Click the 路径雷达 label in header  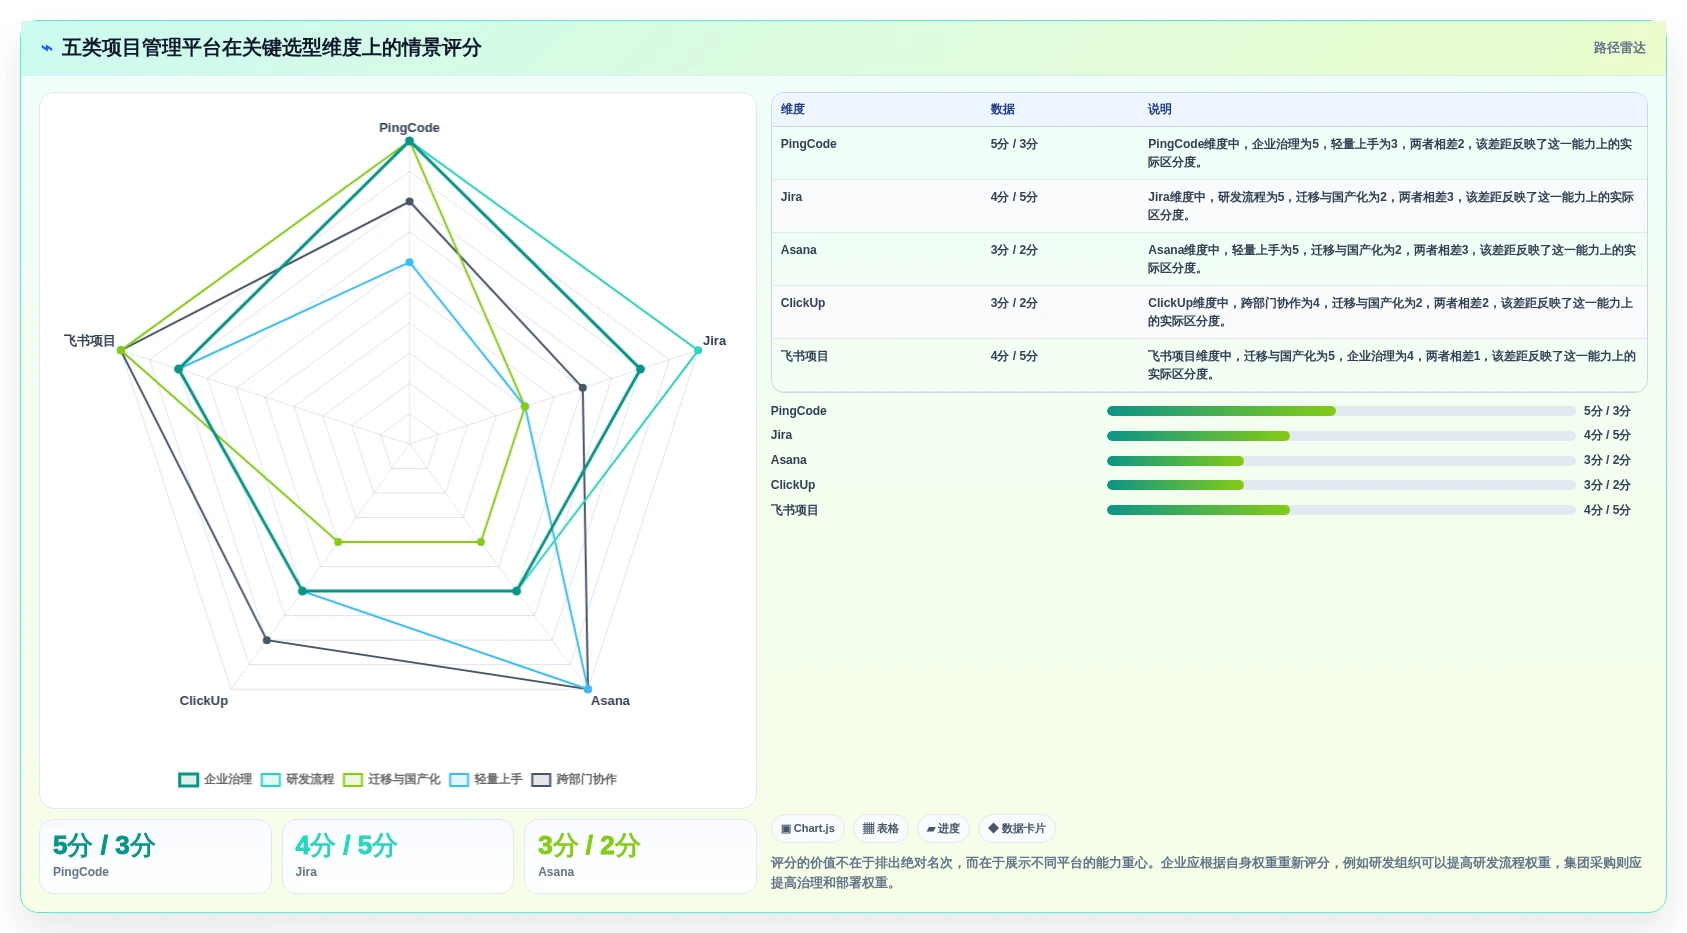pos(1619,48)
